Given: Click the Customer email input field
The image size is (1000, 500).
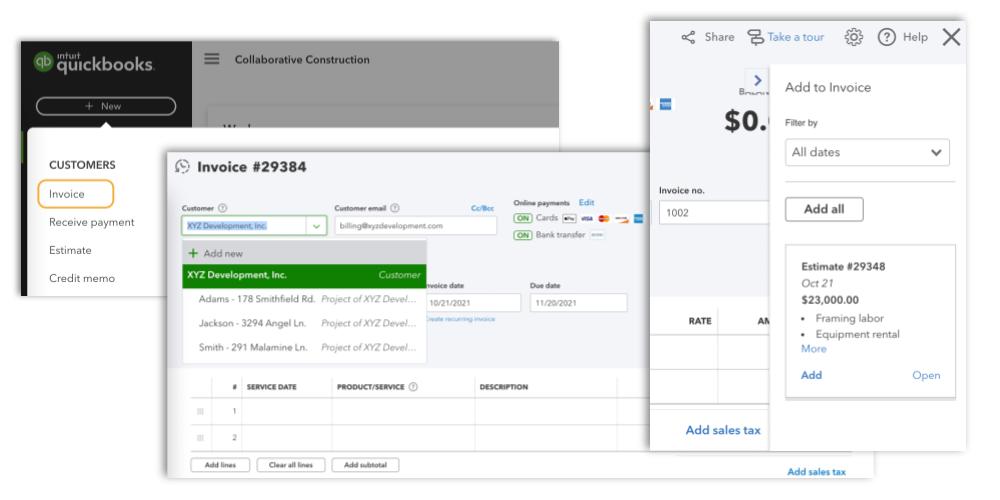Looking at the screenshot, I should click(415, 226).
